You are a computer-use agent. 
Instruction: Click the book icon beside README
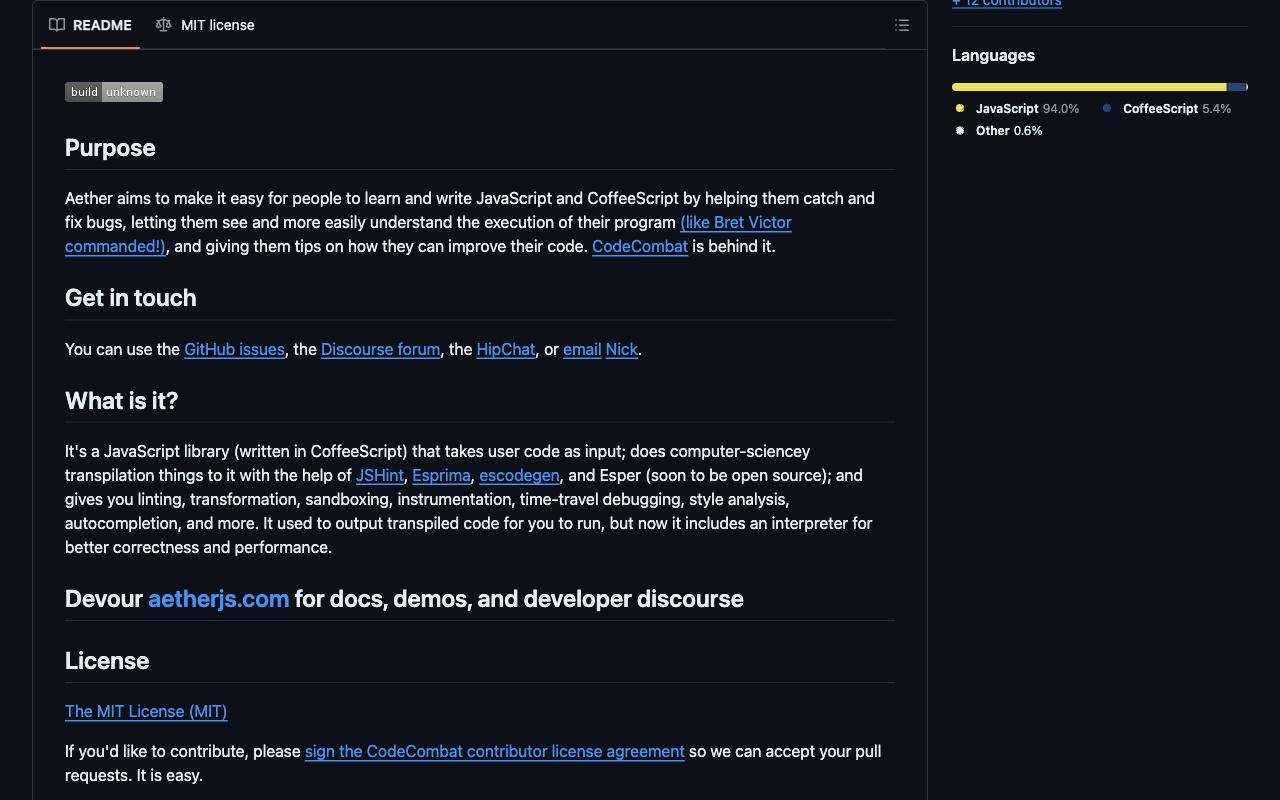point(57,25)
